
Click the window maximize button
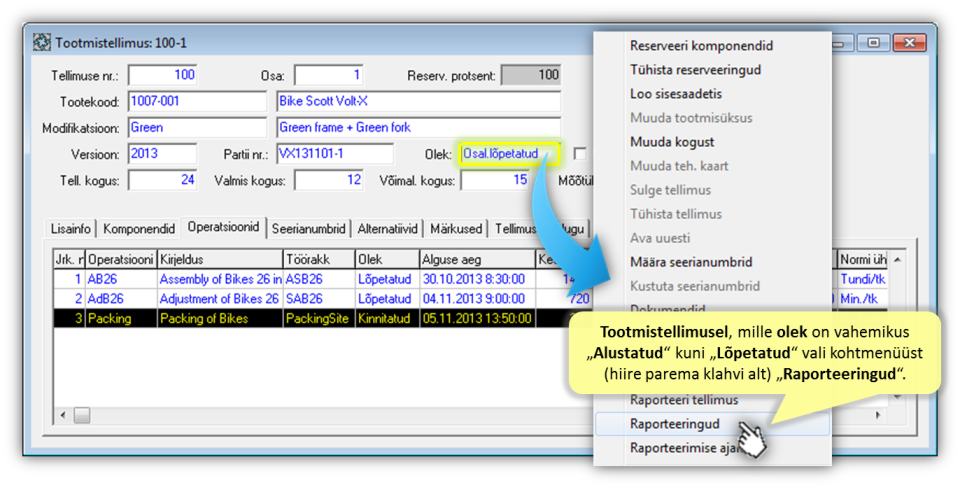[x=874, y=43]
